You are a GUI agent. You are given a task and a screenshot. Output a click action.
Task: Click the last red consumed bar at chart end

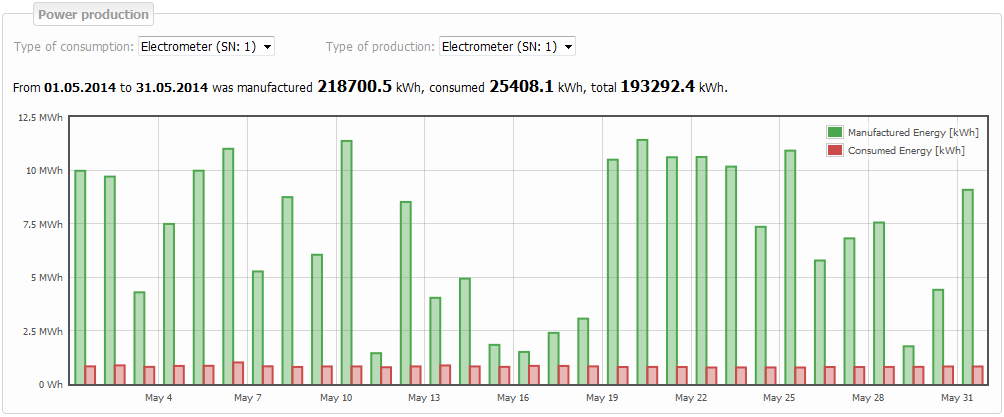tap(977, 375)
